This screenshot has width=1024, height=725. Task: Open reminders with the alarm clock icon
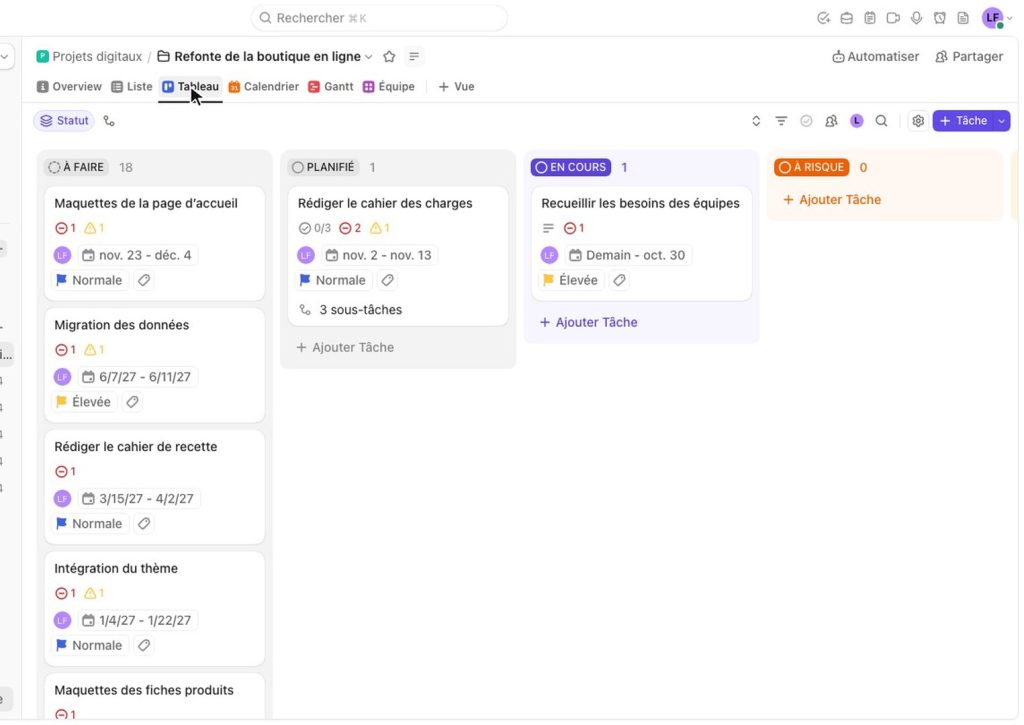pos(940,18)
